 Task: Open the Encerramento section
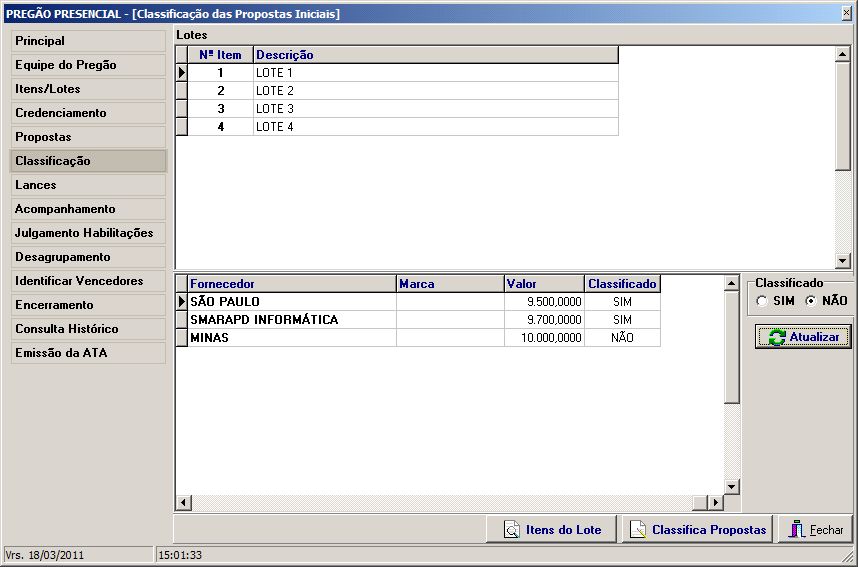tap(88, 305)
